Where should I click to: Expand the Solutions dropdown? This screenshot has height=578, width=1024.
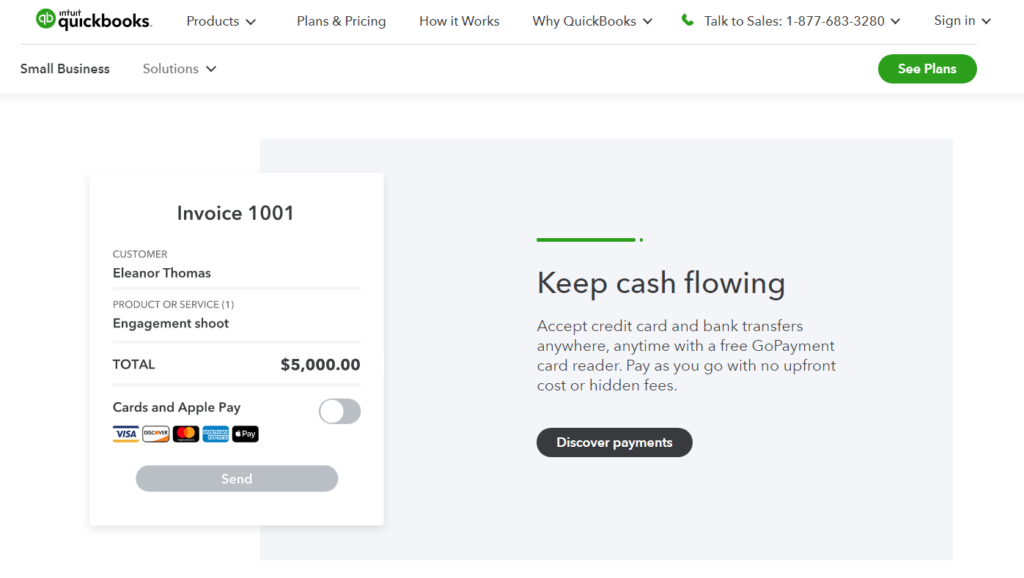click(x=180, y=69)
